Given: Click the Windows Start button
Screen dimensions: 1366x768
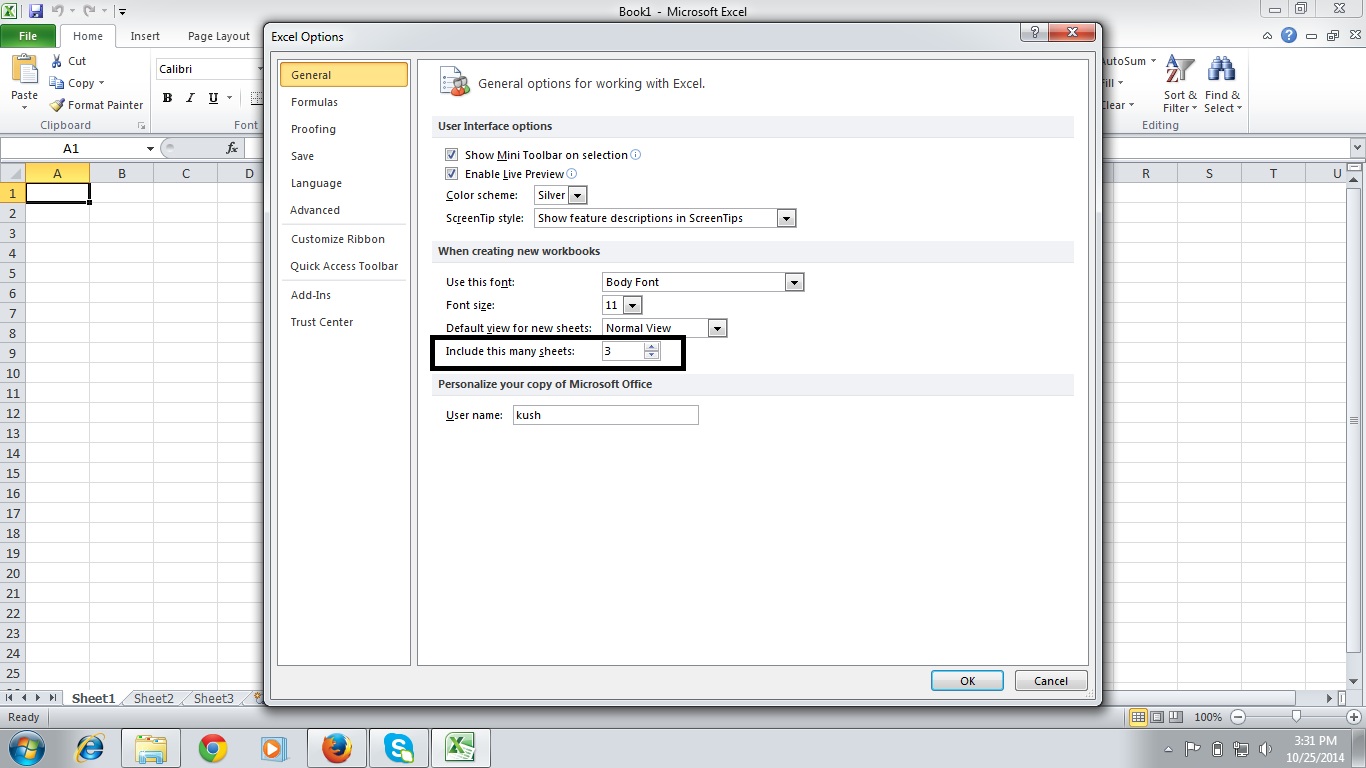Looking at the screenshot, I should [x=27, y=747].
